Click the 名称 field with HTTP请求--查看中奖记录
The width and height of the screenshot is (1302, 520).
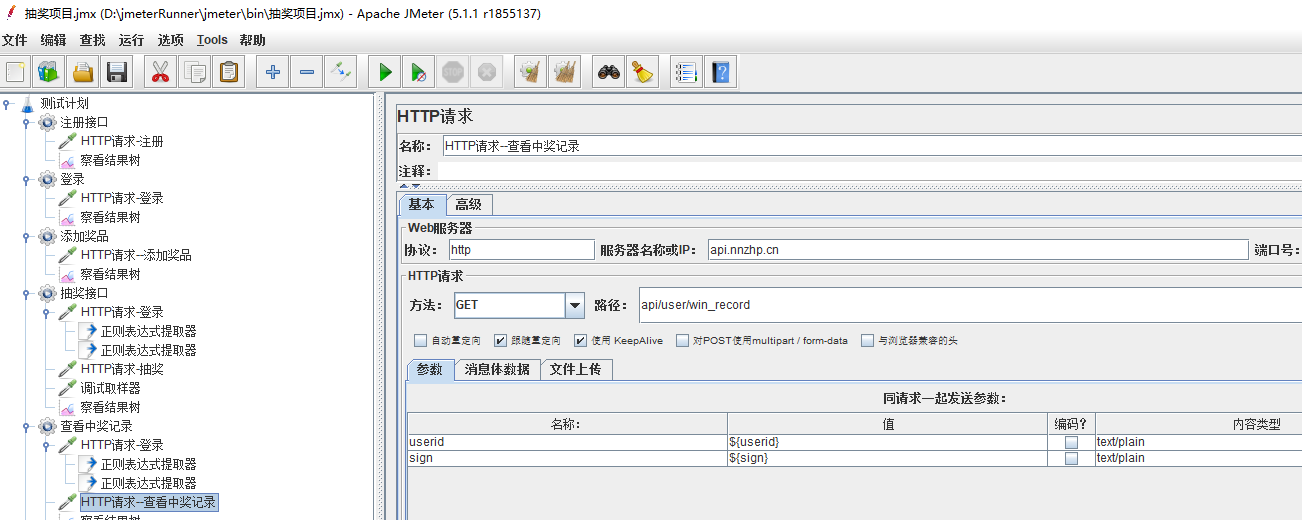point(872,146)
